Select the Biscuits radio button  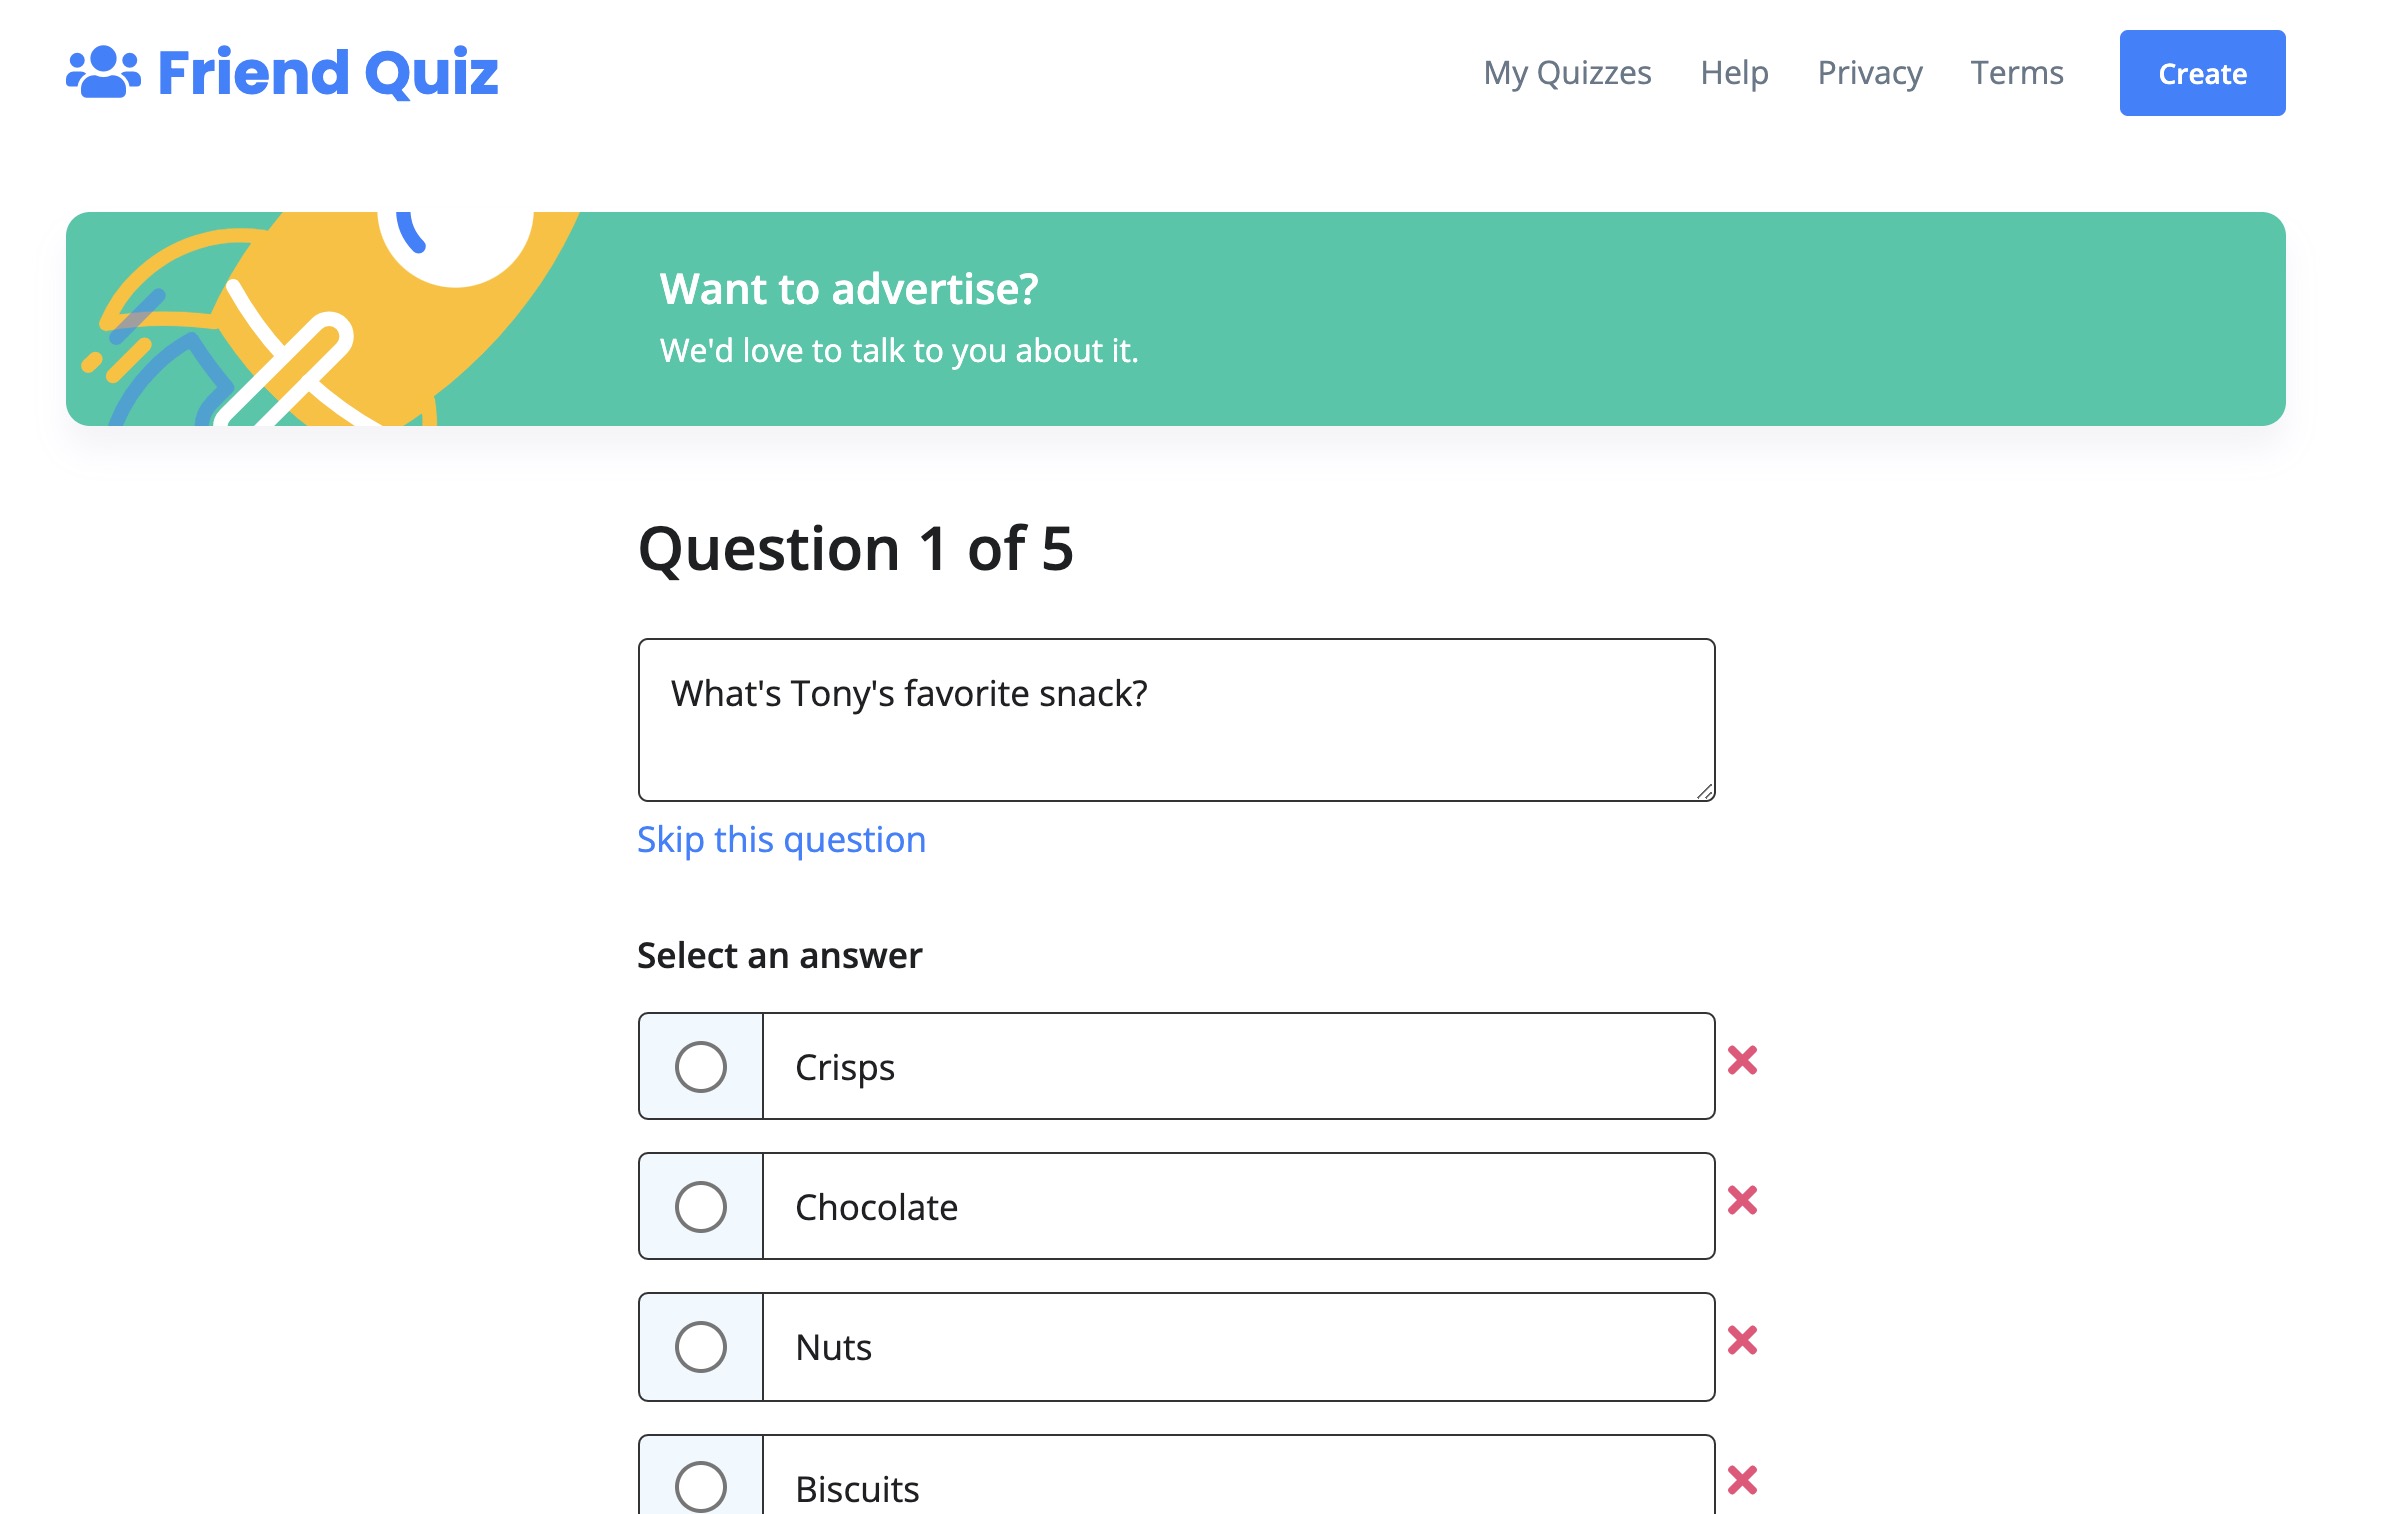[700, 1486]
